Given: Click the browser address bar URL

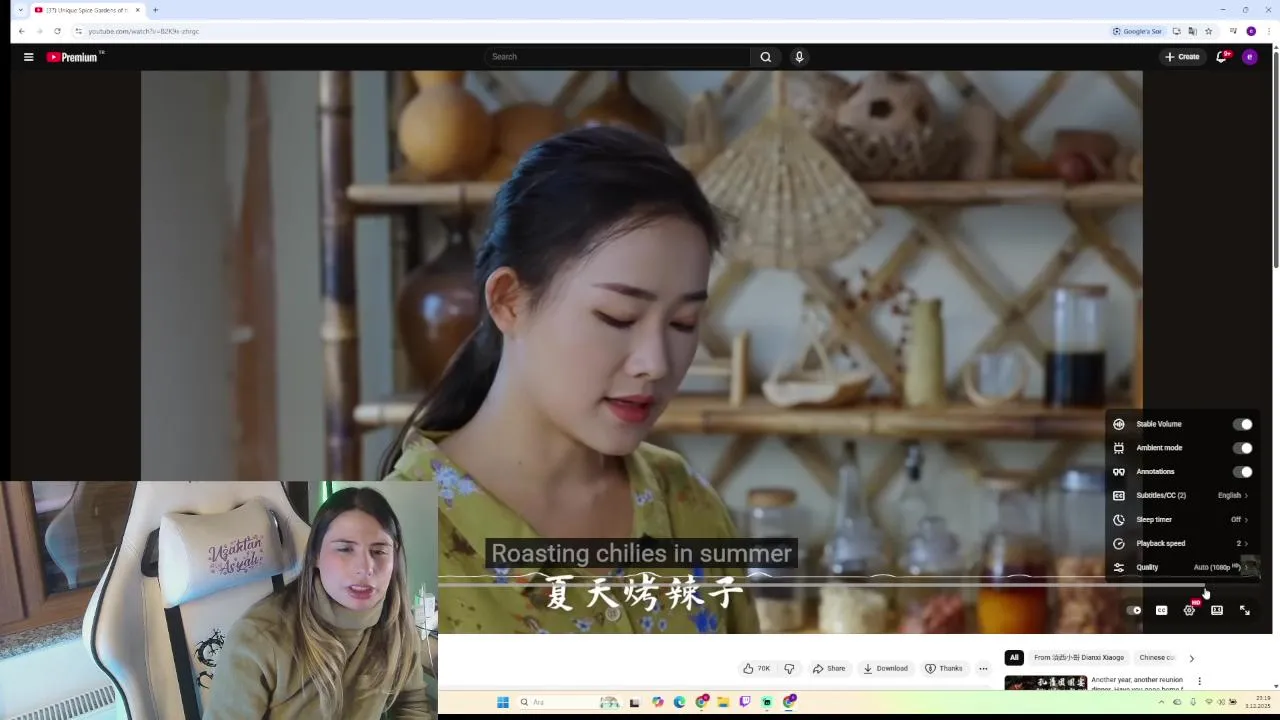Looking at the screenshot, I should click(143, 31).
